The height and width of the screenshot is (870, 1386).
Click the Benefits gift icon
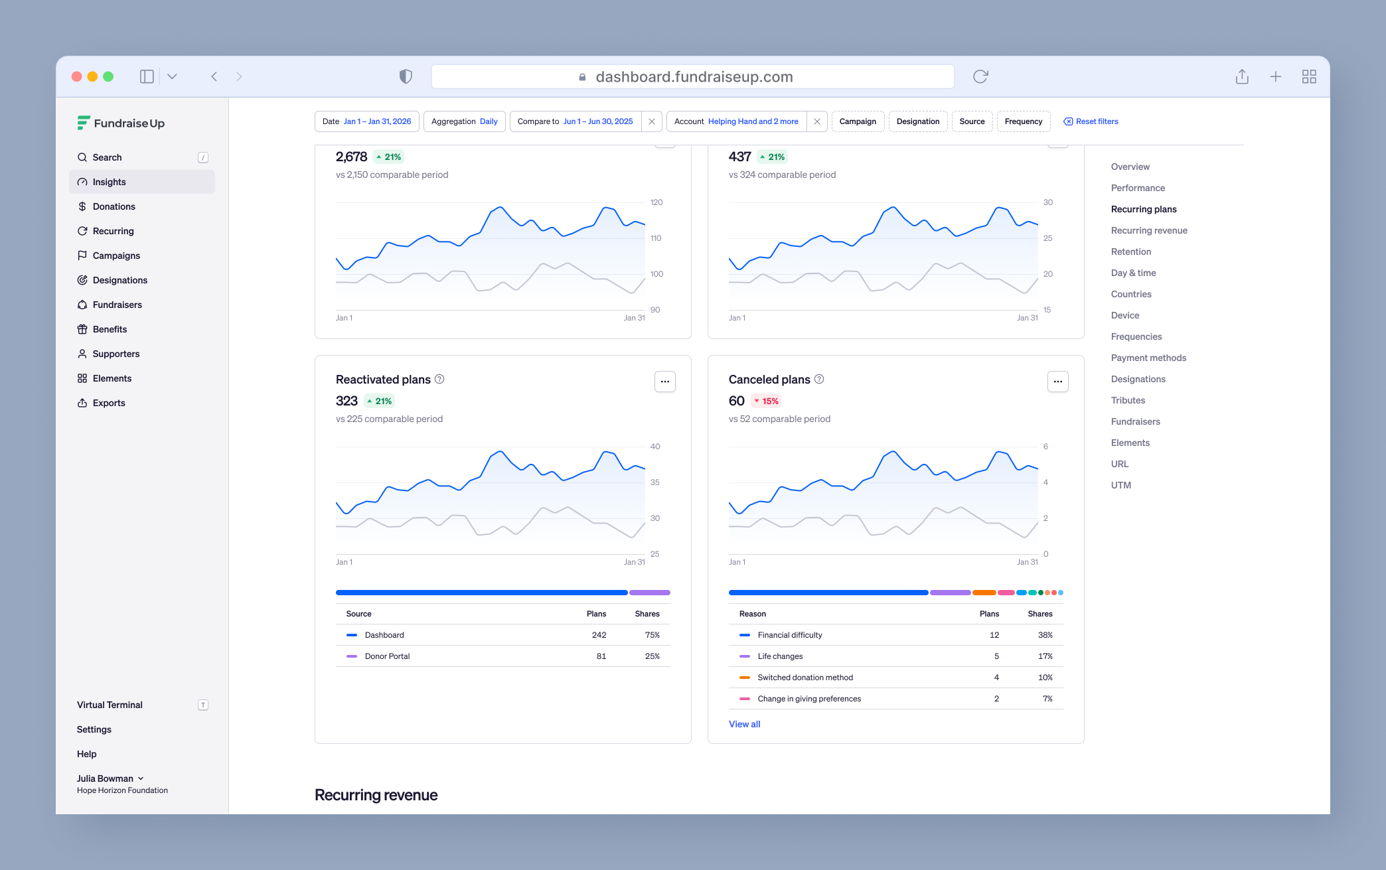coord(82,329)
